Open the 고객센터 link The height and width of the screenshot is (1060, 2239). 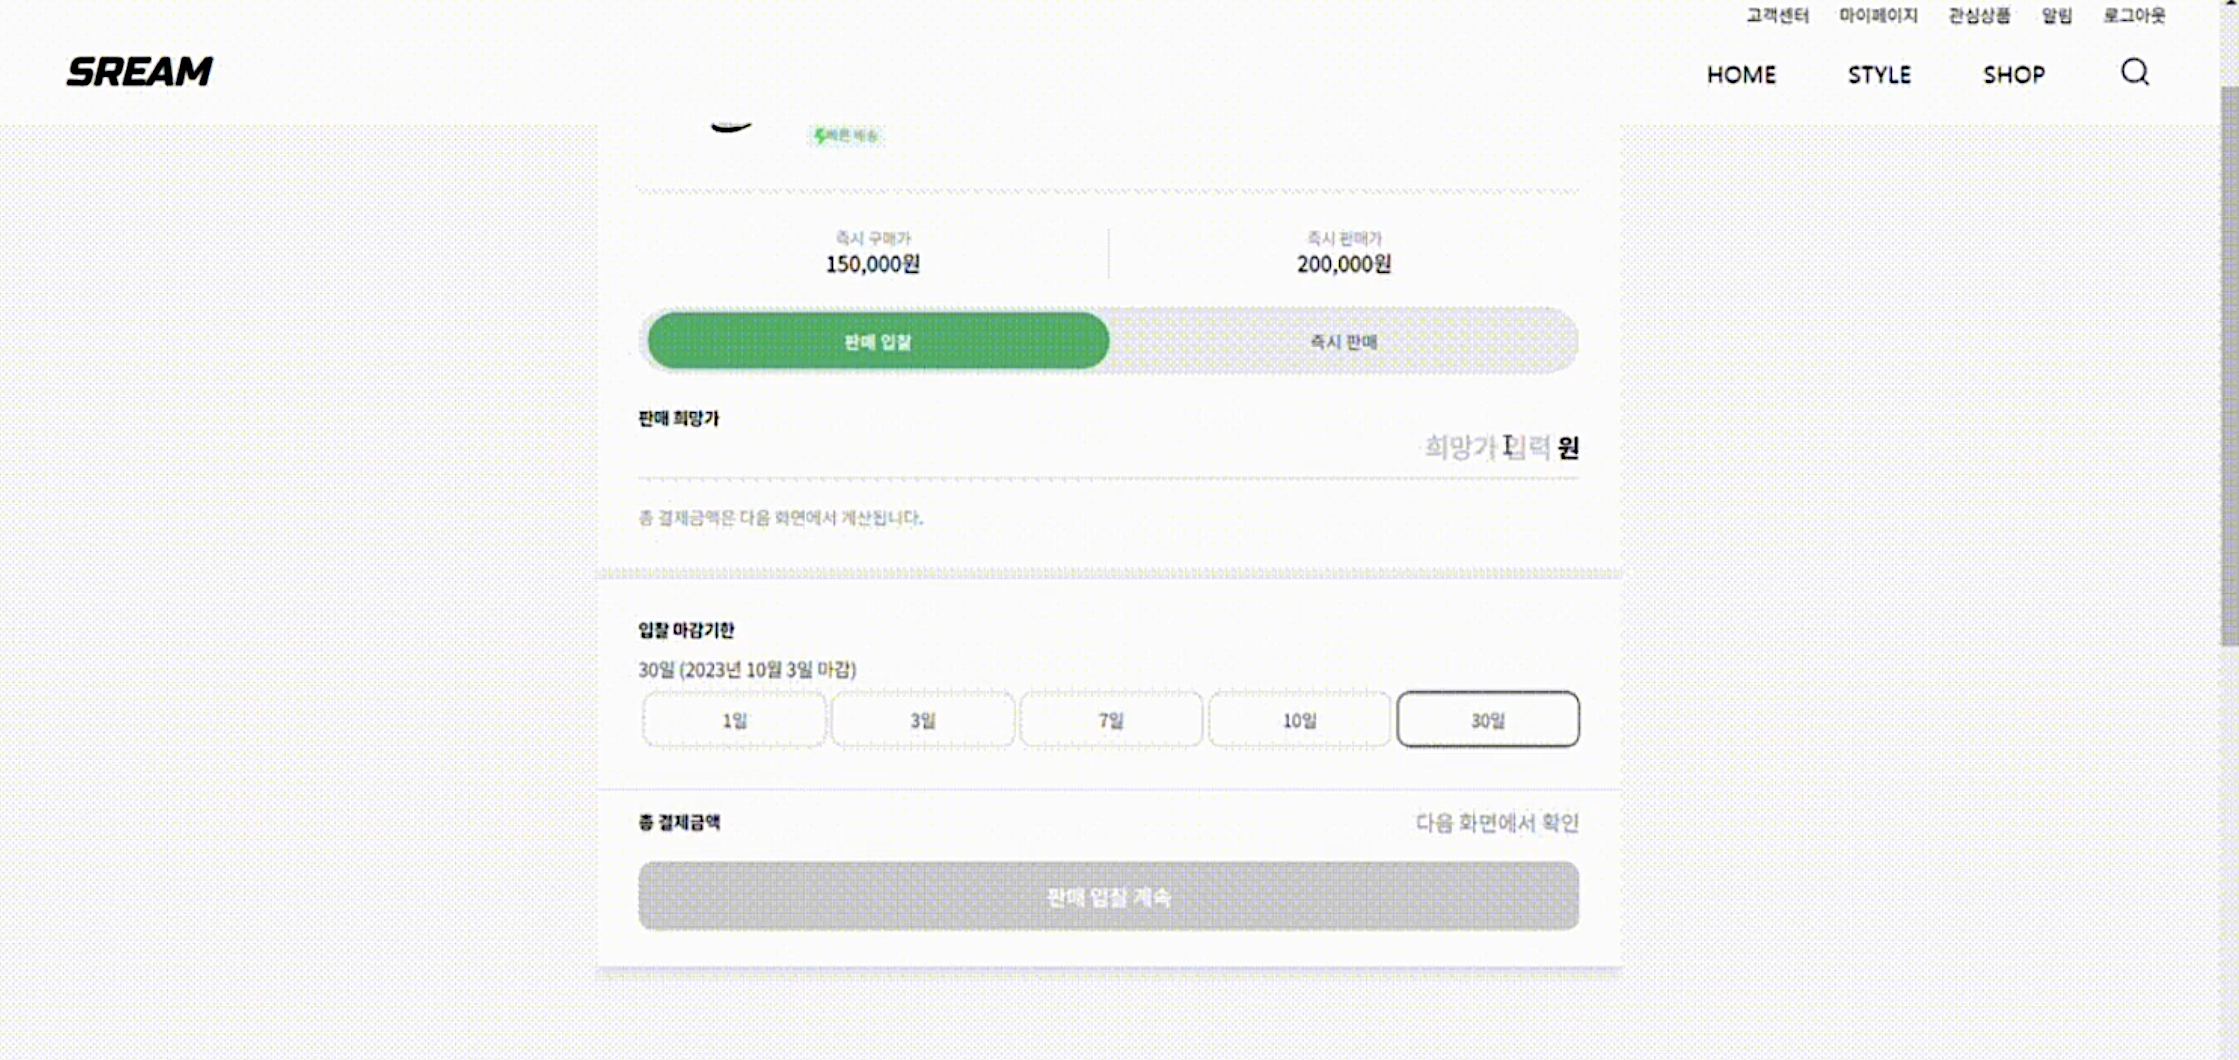pos(1777,16)
